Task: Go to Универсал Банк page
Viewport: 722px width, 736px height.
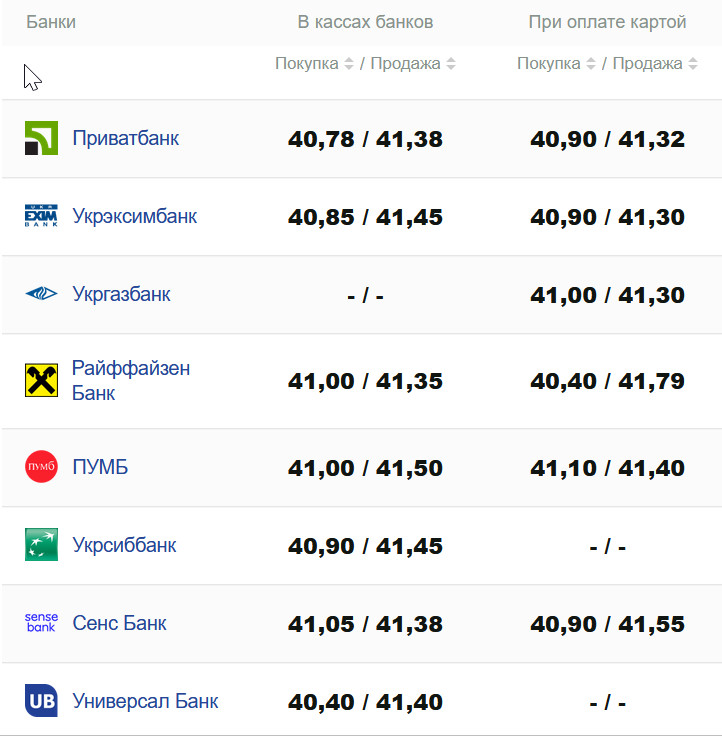Action: pyautogui.click(x=145, y=701)
